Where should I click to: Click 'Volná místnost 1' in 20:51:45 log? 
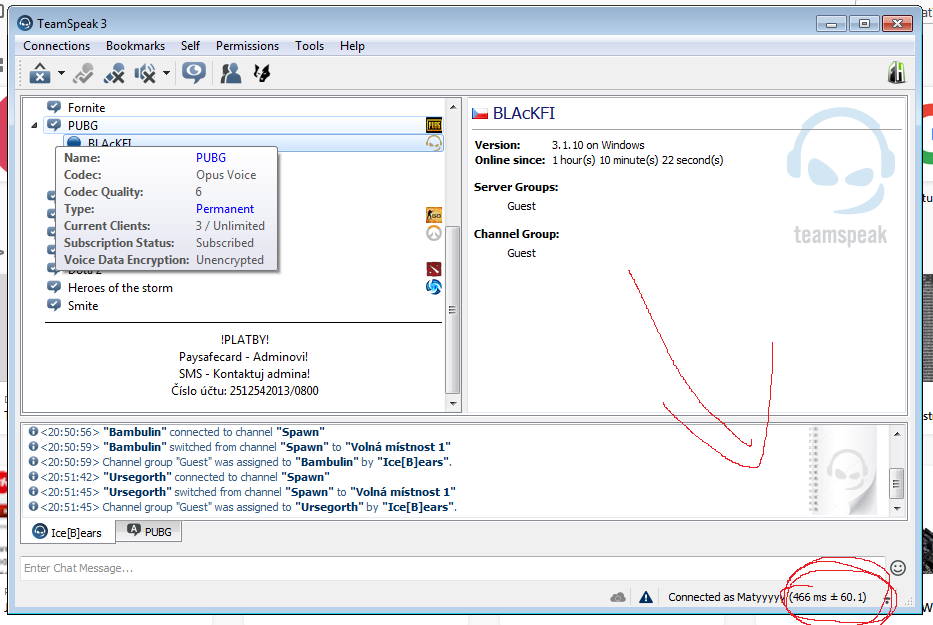[x=403, y=492]
